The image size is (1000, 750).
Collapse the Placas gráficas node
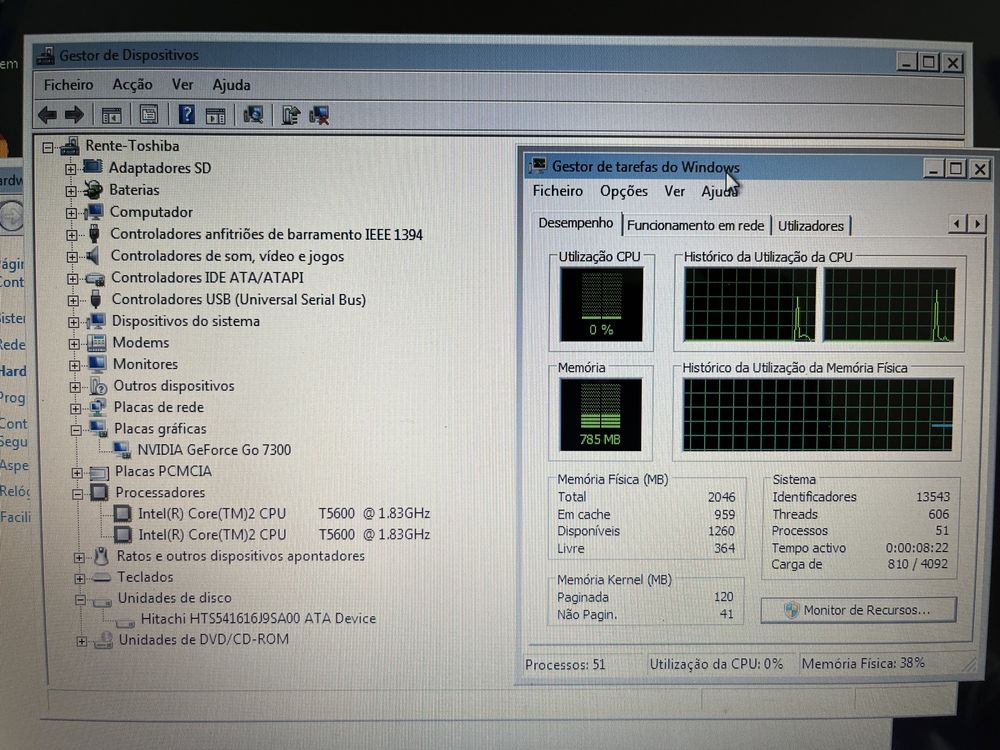coord(75,430)
